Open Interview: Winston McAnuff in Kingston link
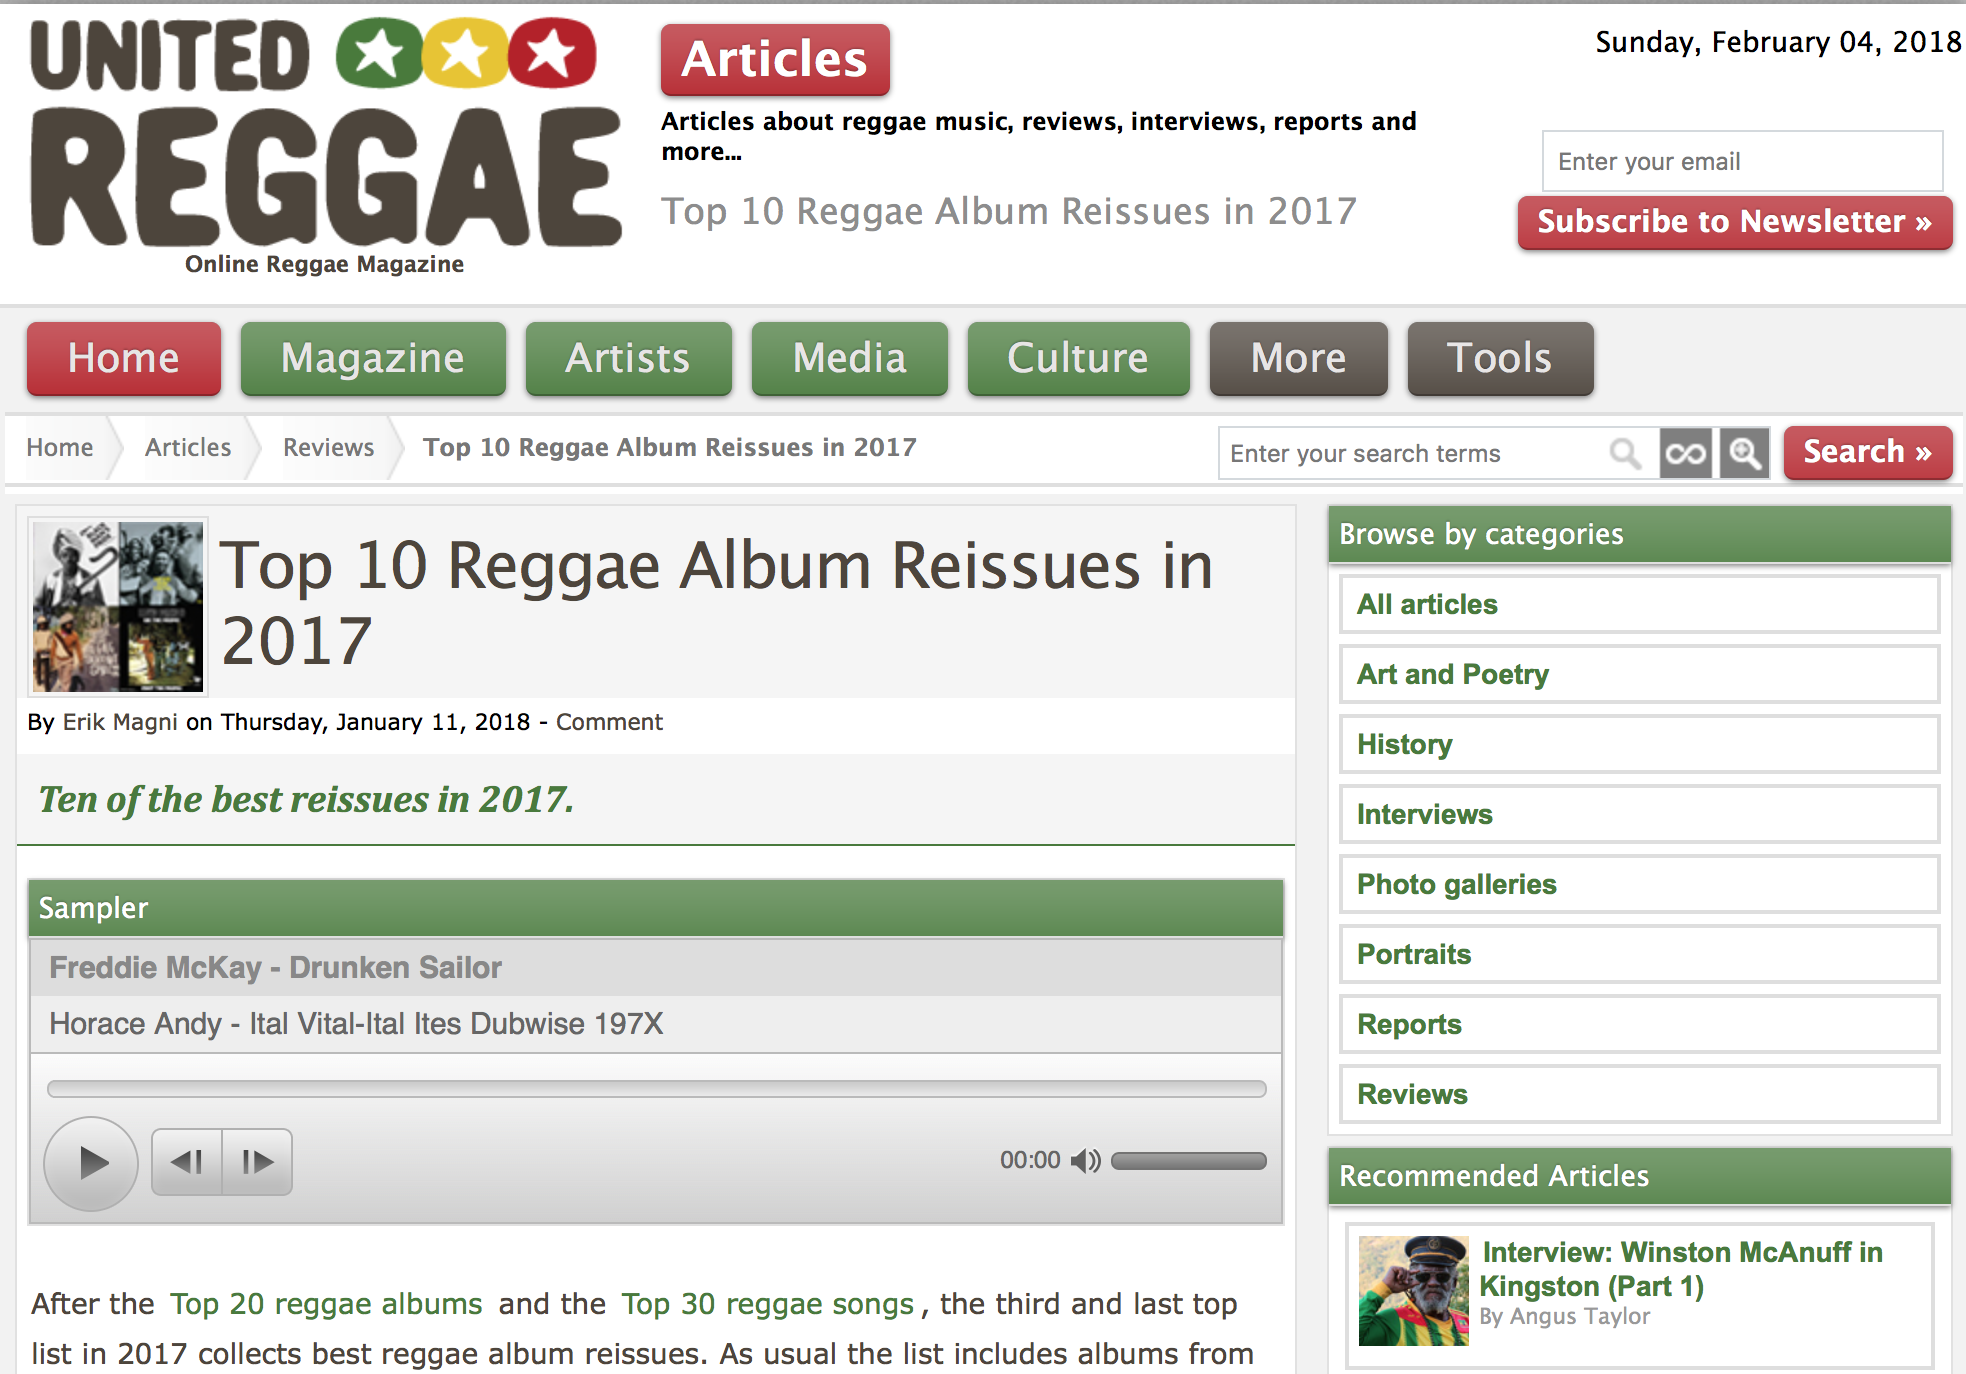The width and height of the screenshot is (1966, 1374). pyautogui.click(x=1681, y=1269)
